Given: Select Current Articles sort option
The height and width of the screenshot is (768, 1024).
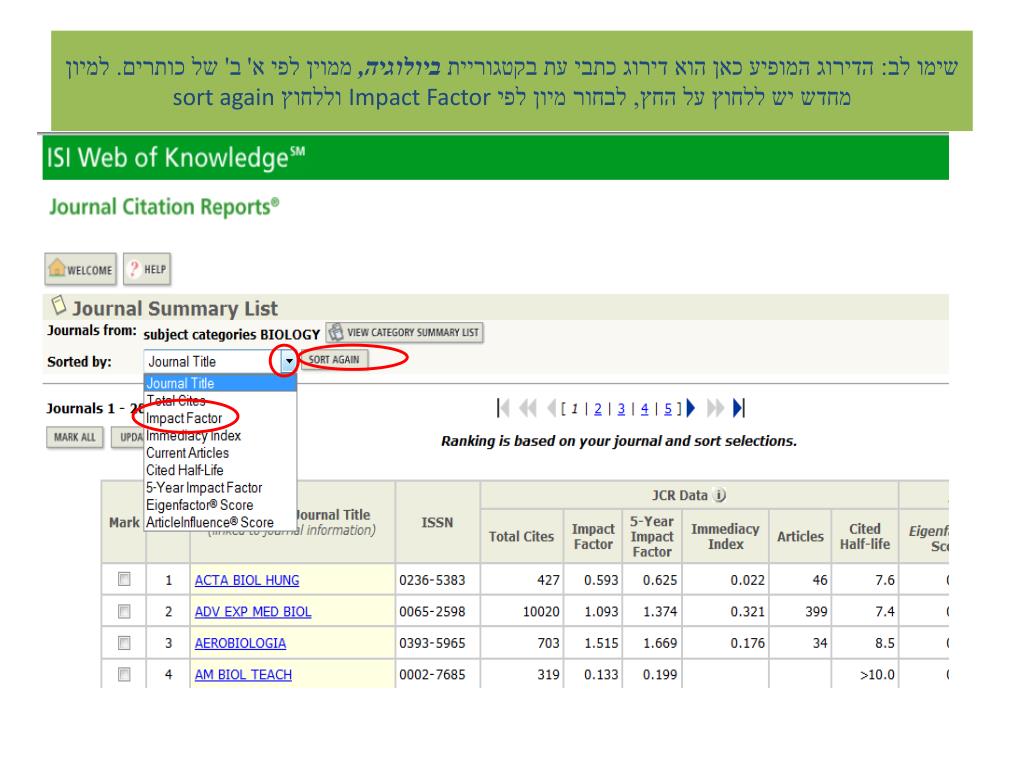Looking at the screenshot, I should coord(220,453).
